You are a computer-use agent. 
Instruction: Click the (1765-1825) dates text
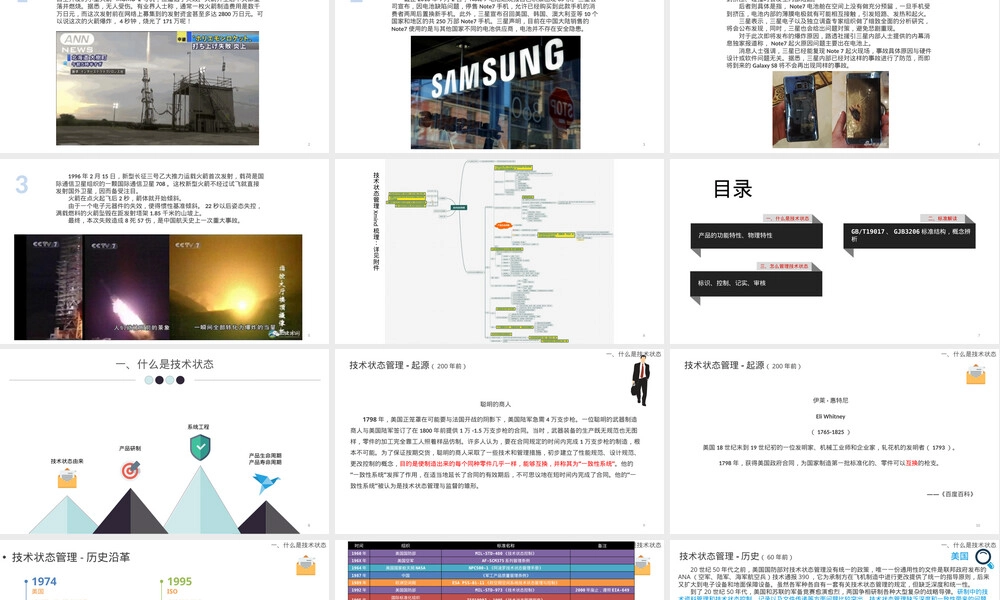(x=830, y=432)
